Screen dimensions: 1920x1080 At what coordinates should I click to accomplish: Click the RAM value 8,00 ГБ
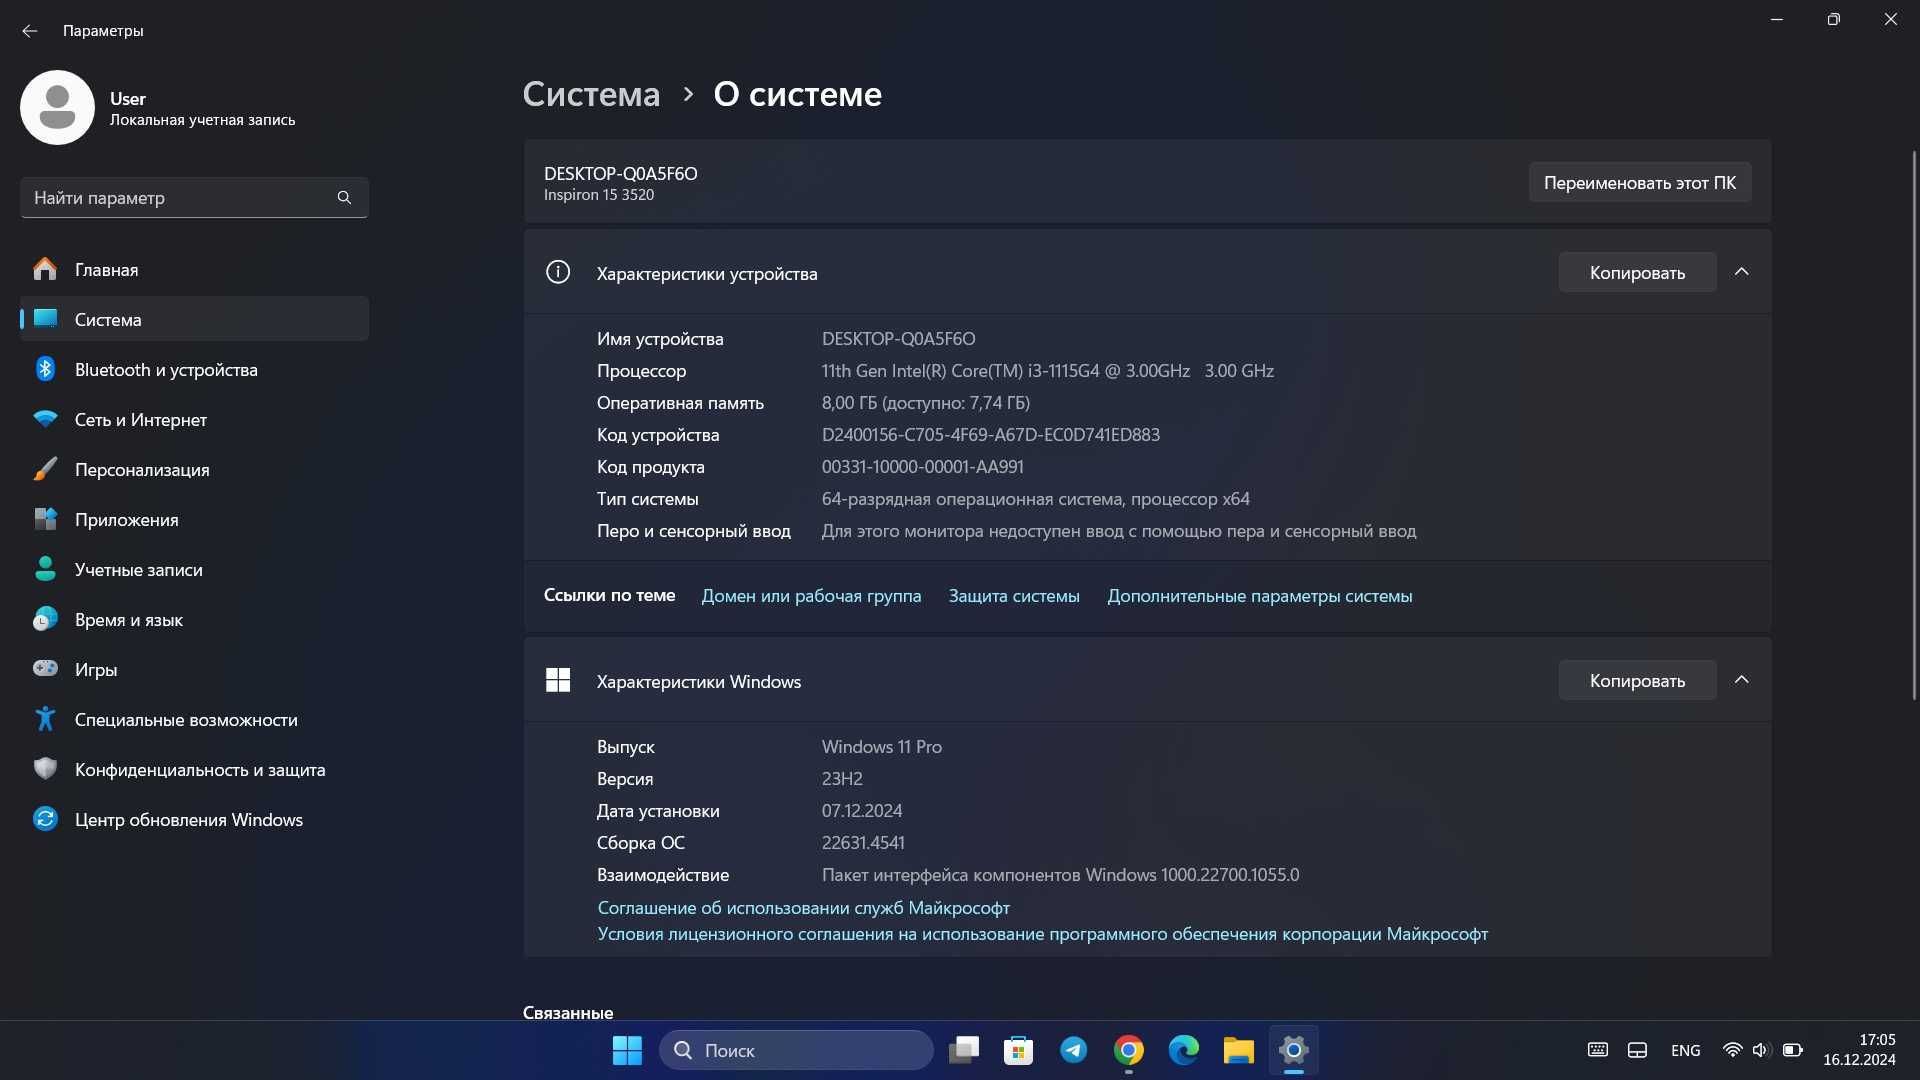[x=926, y=402]
